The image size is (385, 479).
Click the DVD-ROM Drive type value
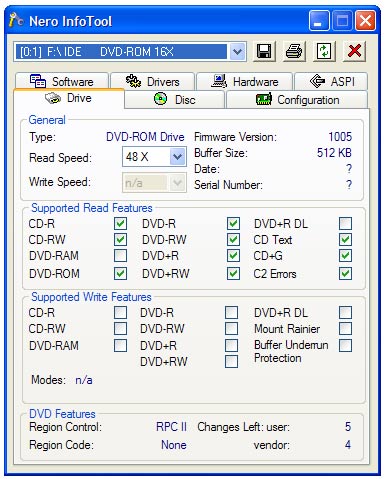click(x=145, y=137)
